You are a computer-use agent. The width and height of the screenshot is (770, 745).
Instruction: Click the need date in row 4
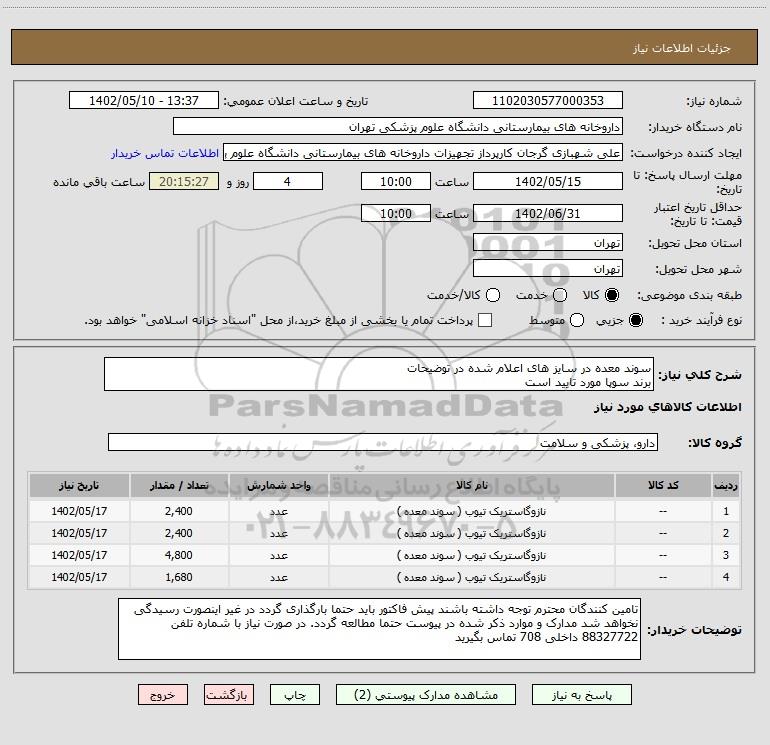[79, 577]
